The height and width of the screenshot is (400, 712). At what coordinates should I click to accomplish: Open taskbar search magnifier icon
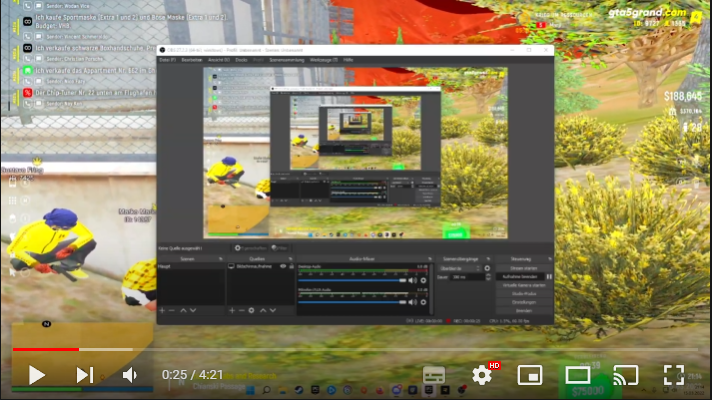click(x=267, y=390)
